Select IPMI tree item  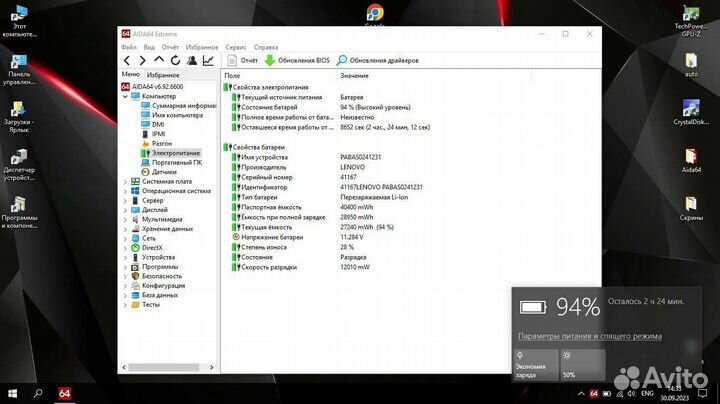pos(153,134)
